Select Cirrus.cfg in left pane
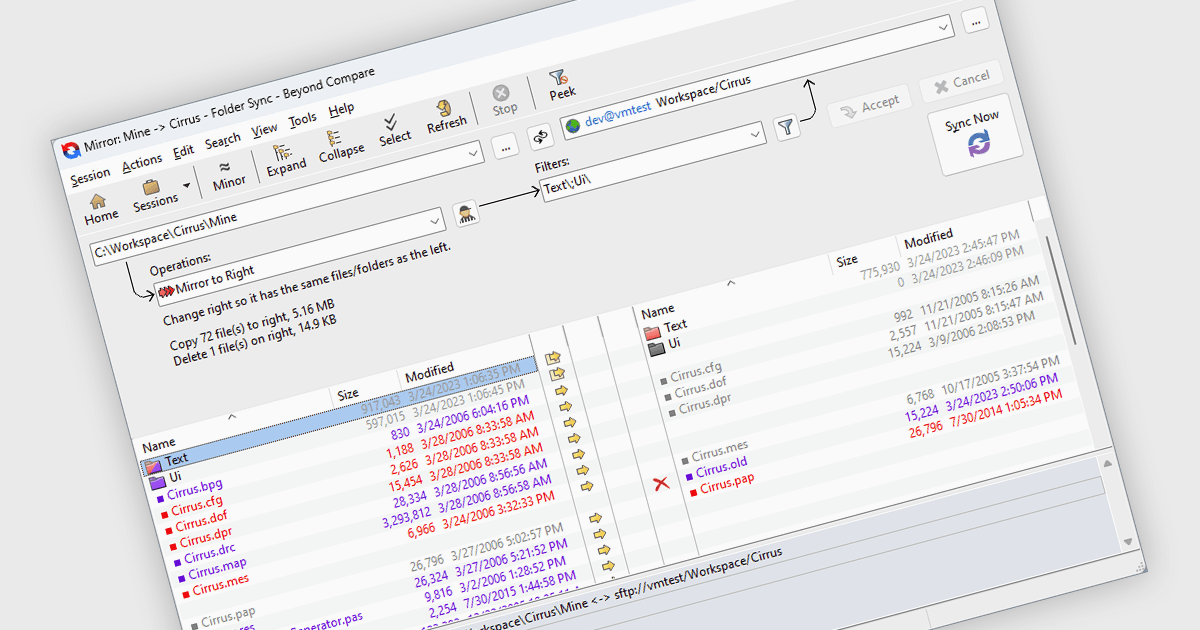Image resolution: width=1200 pixels, height=630 pixels. 197,506
